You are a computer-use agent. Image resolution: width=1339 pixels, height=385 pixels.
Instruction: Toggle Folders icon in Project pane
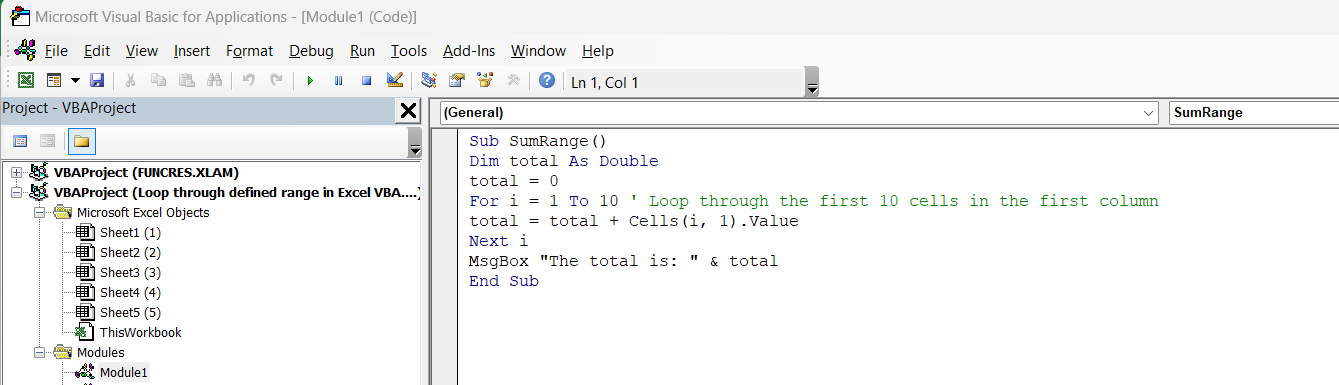click(81, 141)
